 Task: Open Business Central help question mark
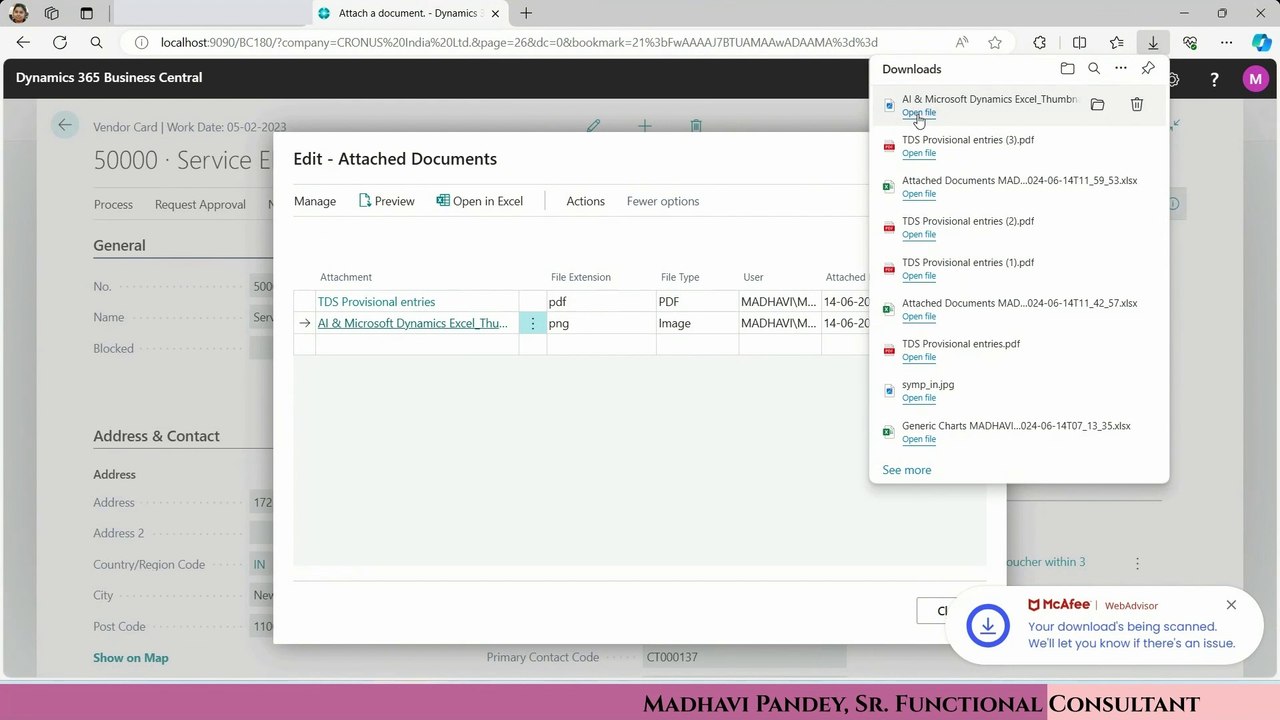pyautogui.click(x=1214, y=79)
